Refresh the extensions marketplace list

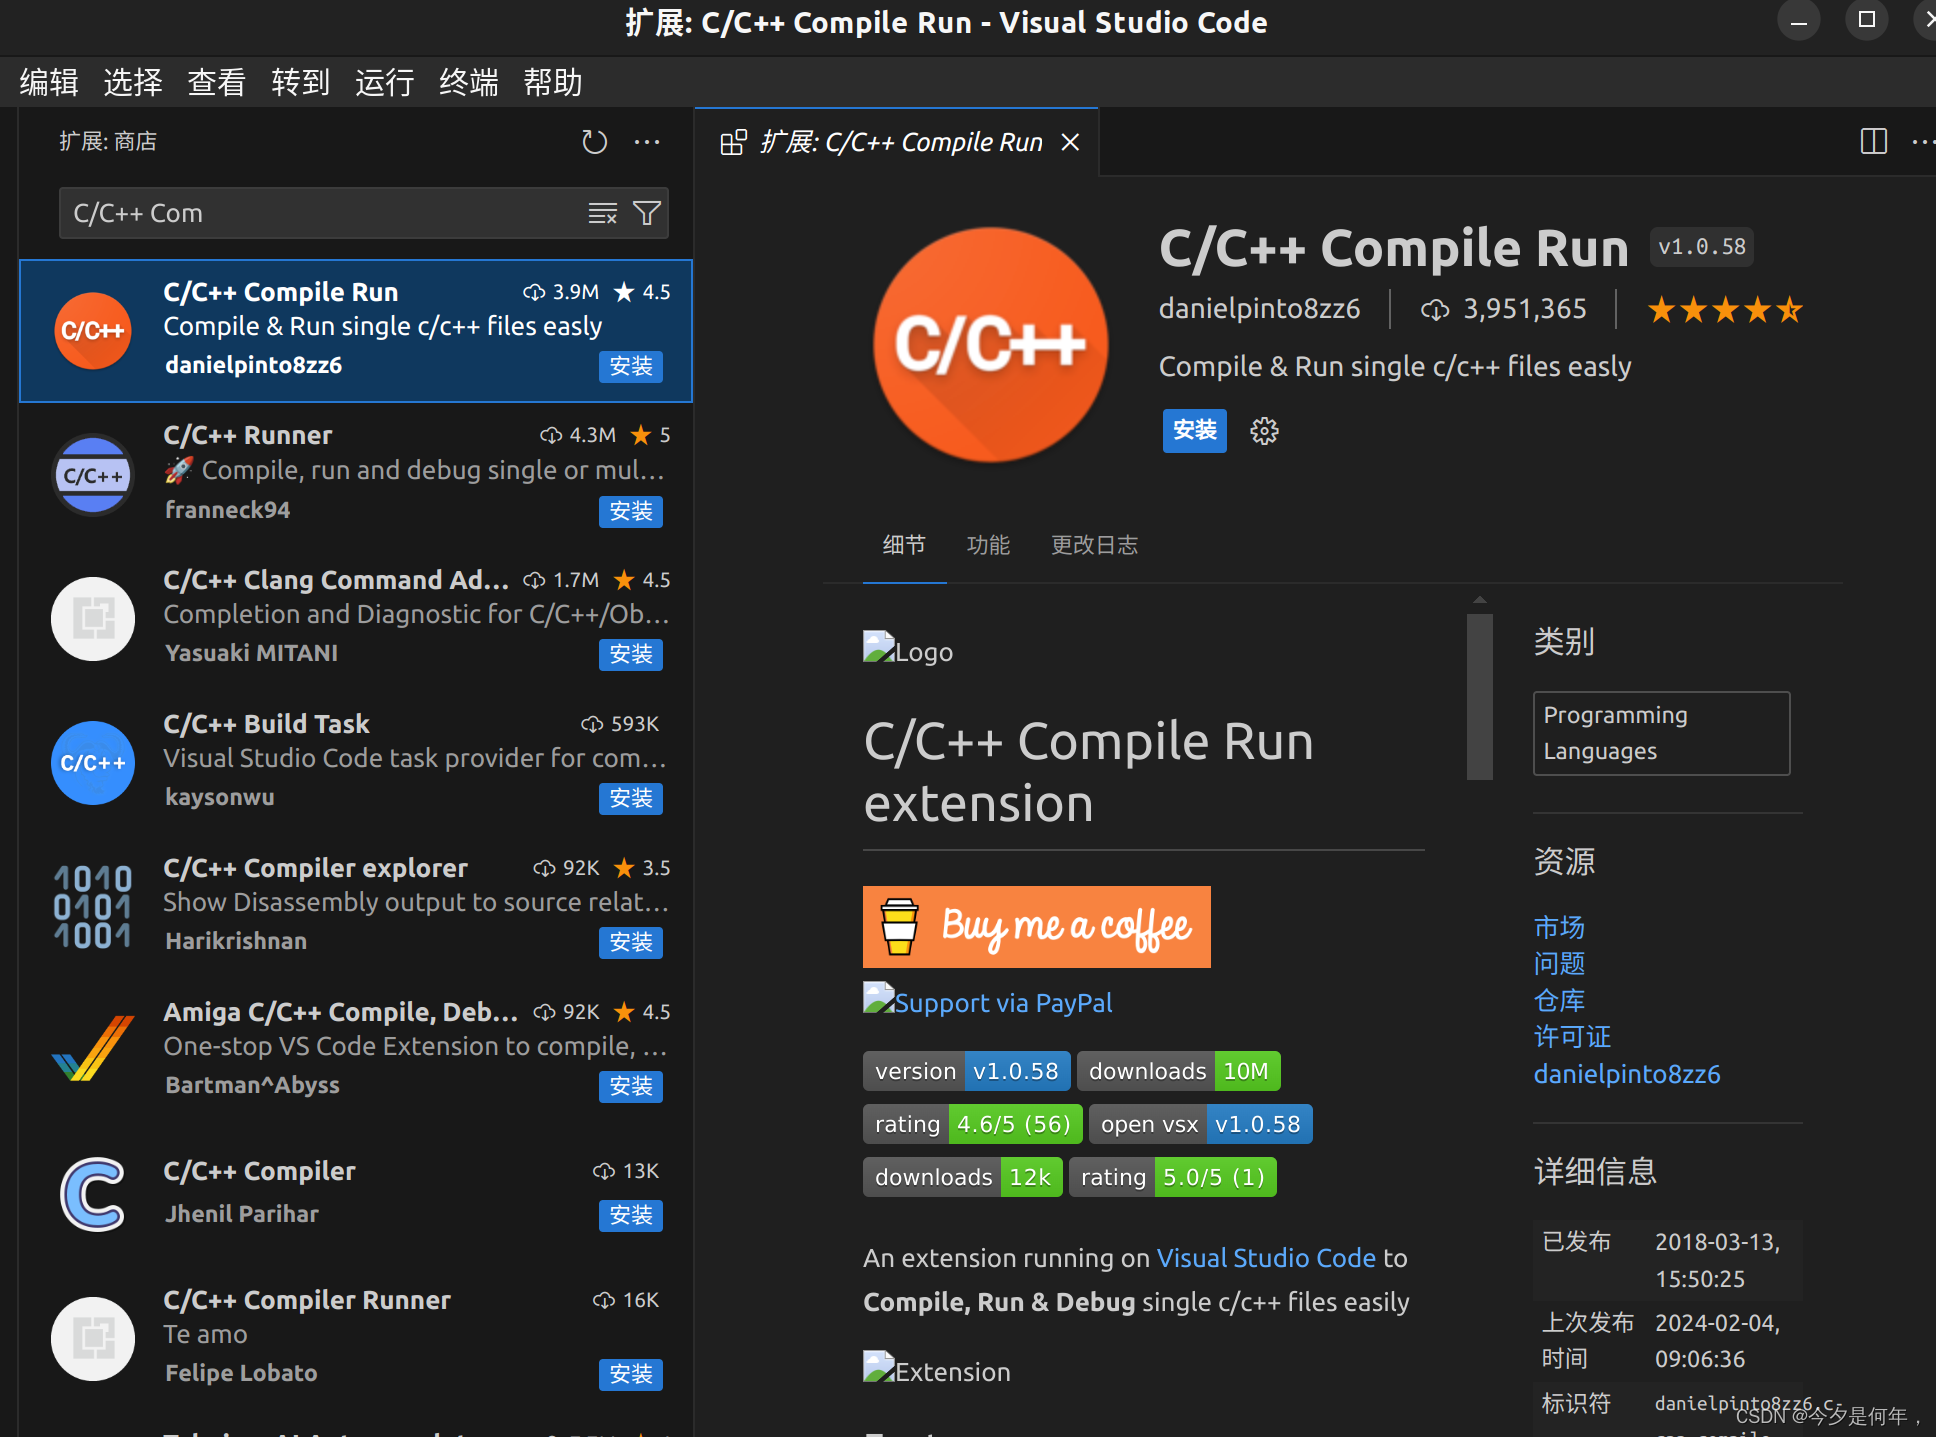pyautogui.click(x=594, y=142)
